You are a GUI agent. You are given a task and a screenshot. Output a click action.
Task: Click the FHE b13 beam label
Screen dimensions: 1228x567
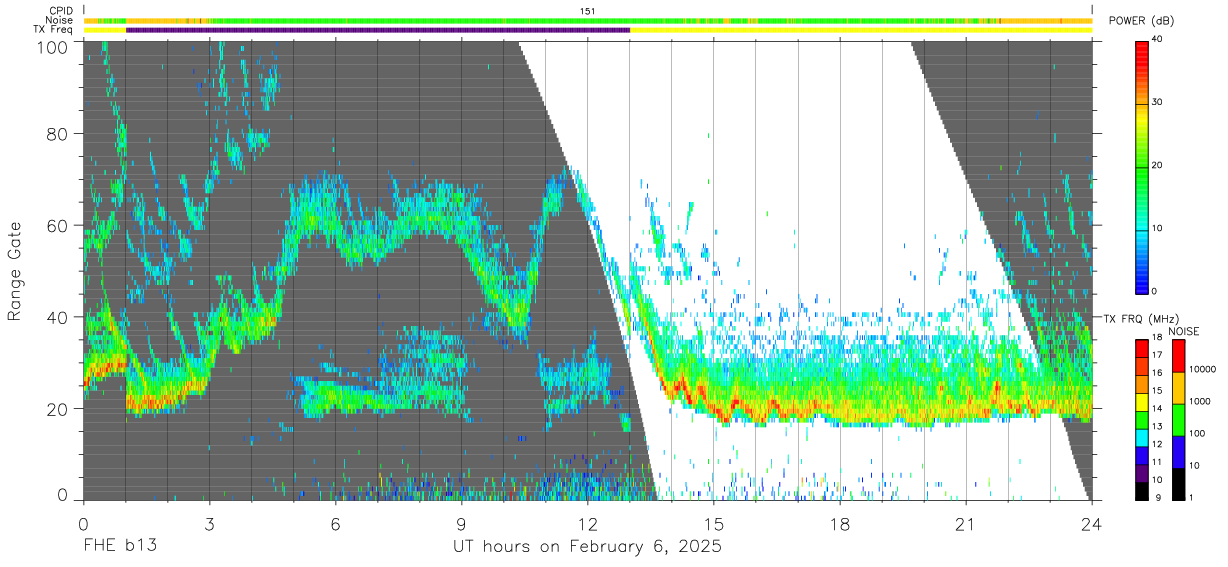point(119,546)
